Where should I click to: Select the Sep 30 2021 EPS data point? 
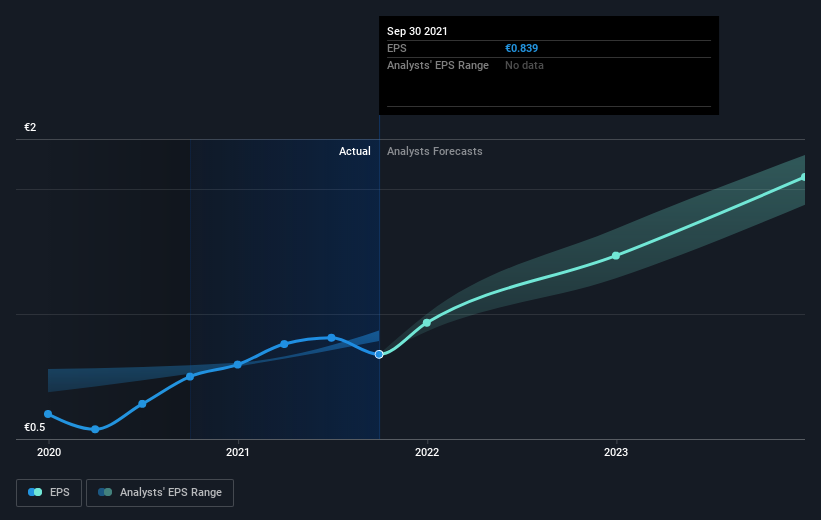click(379, 355)
